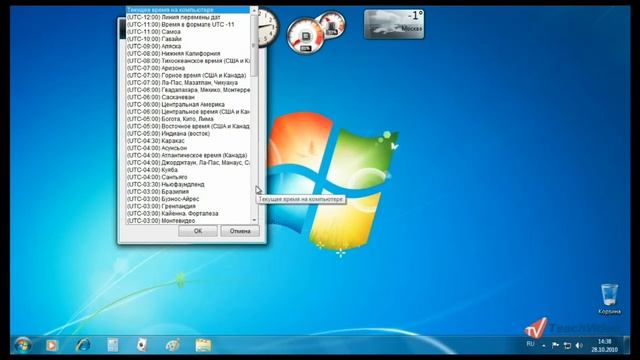Select '(UTC-05:00) Восточное время' entry
Viewport: 640px width, 360px height.
188,126
